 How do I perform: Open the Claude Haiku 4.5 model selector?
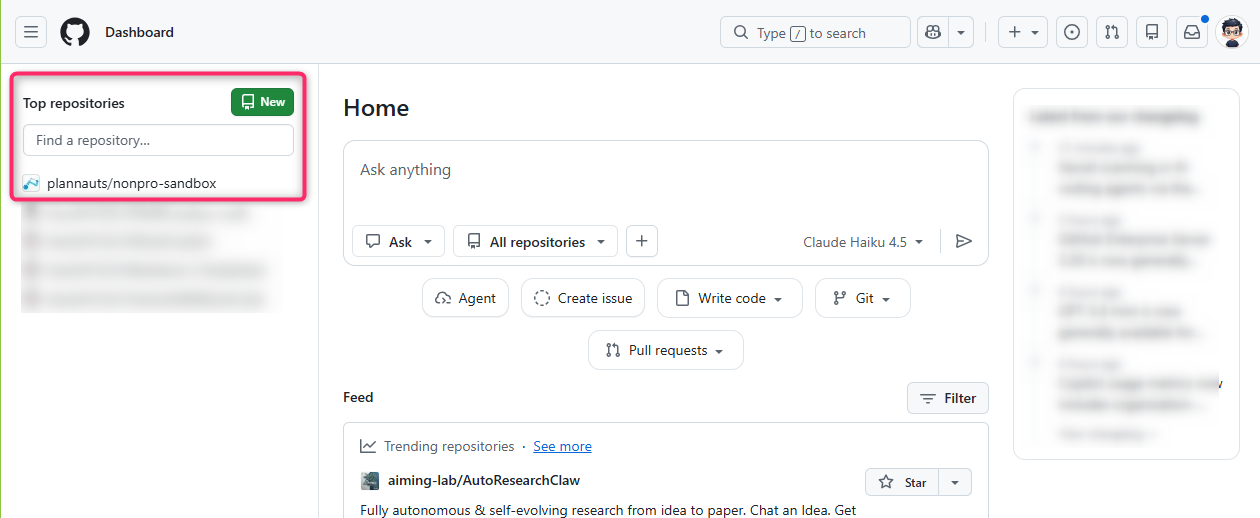pos(863,242)
